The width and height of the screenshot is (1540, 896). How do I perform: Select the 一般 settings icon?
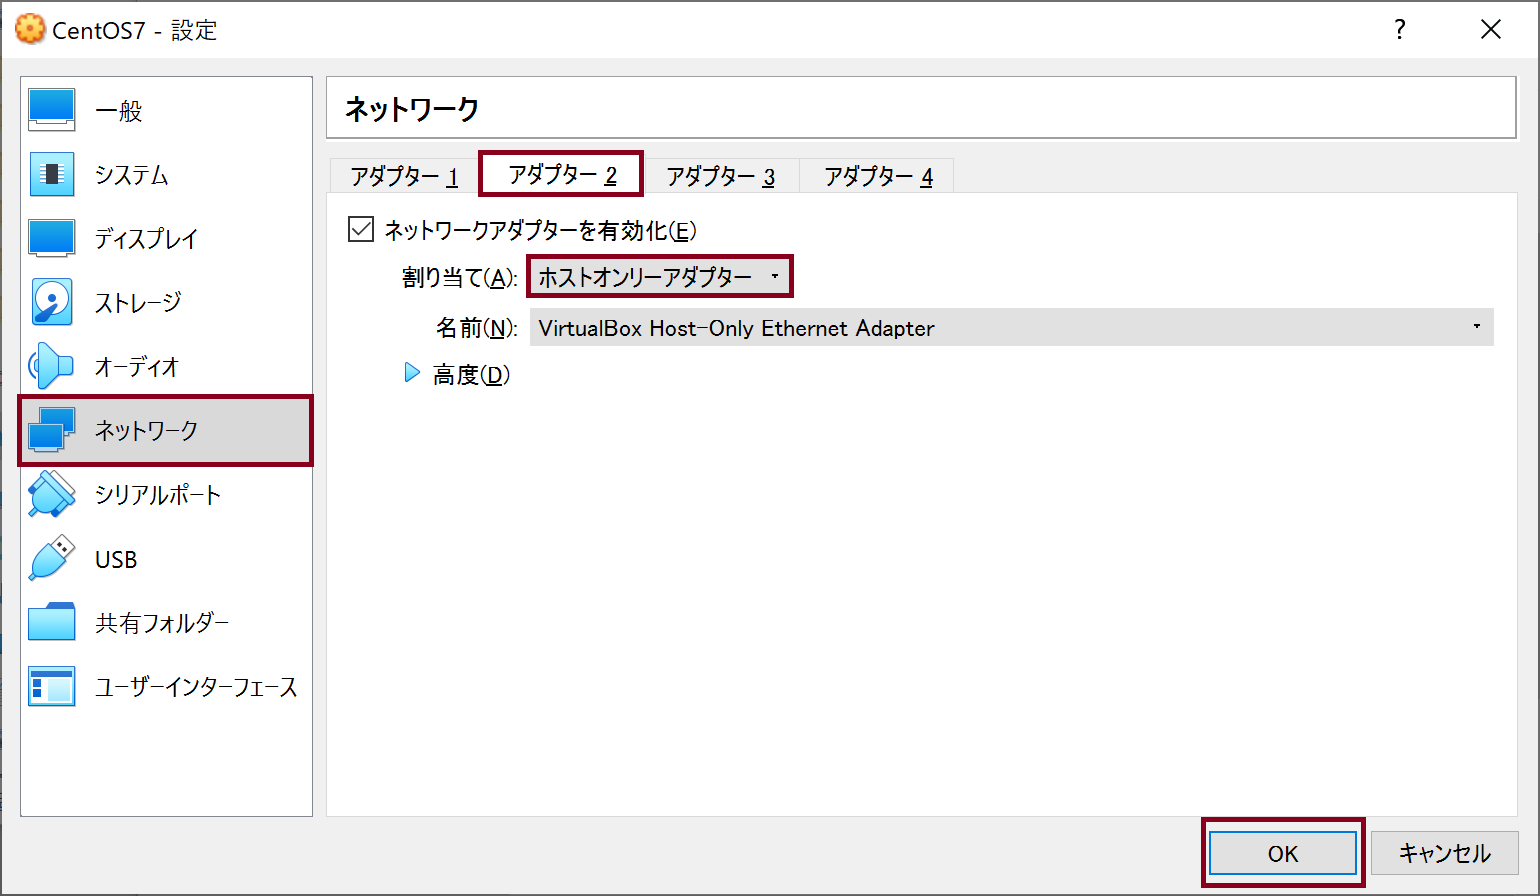coord(51,109)
